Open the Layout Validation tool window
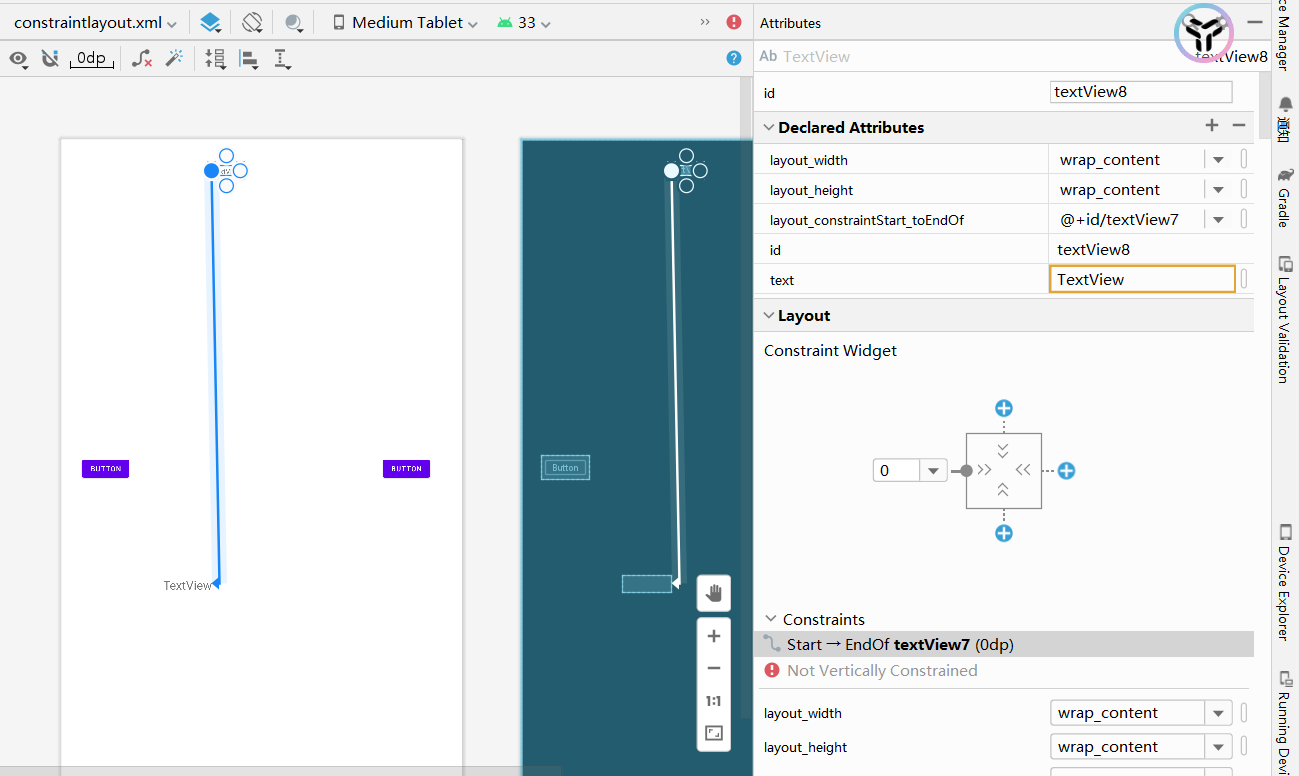This screenshot has width=1299, height=776. [x=1284, y=320]
